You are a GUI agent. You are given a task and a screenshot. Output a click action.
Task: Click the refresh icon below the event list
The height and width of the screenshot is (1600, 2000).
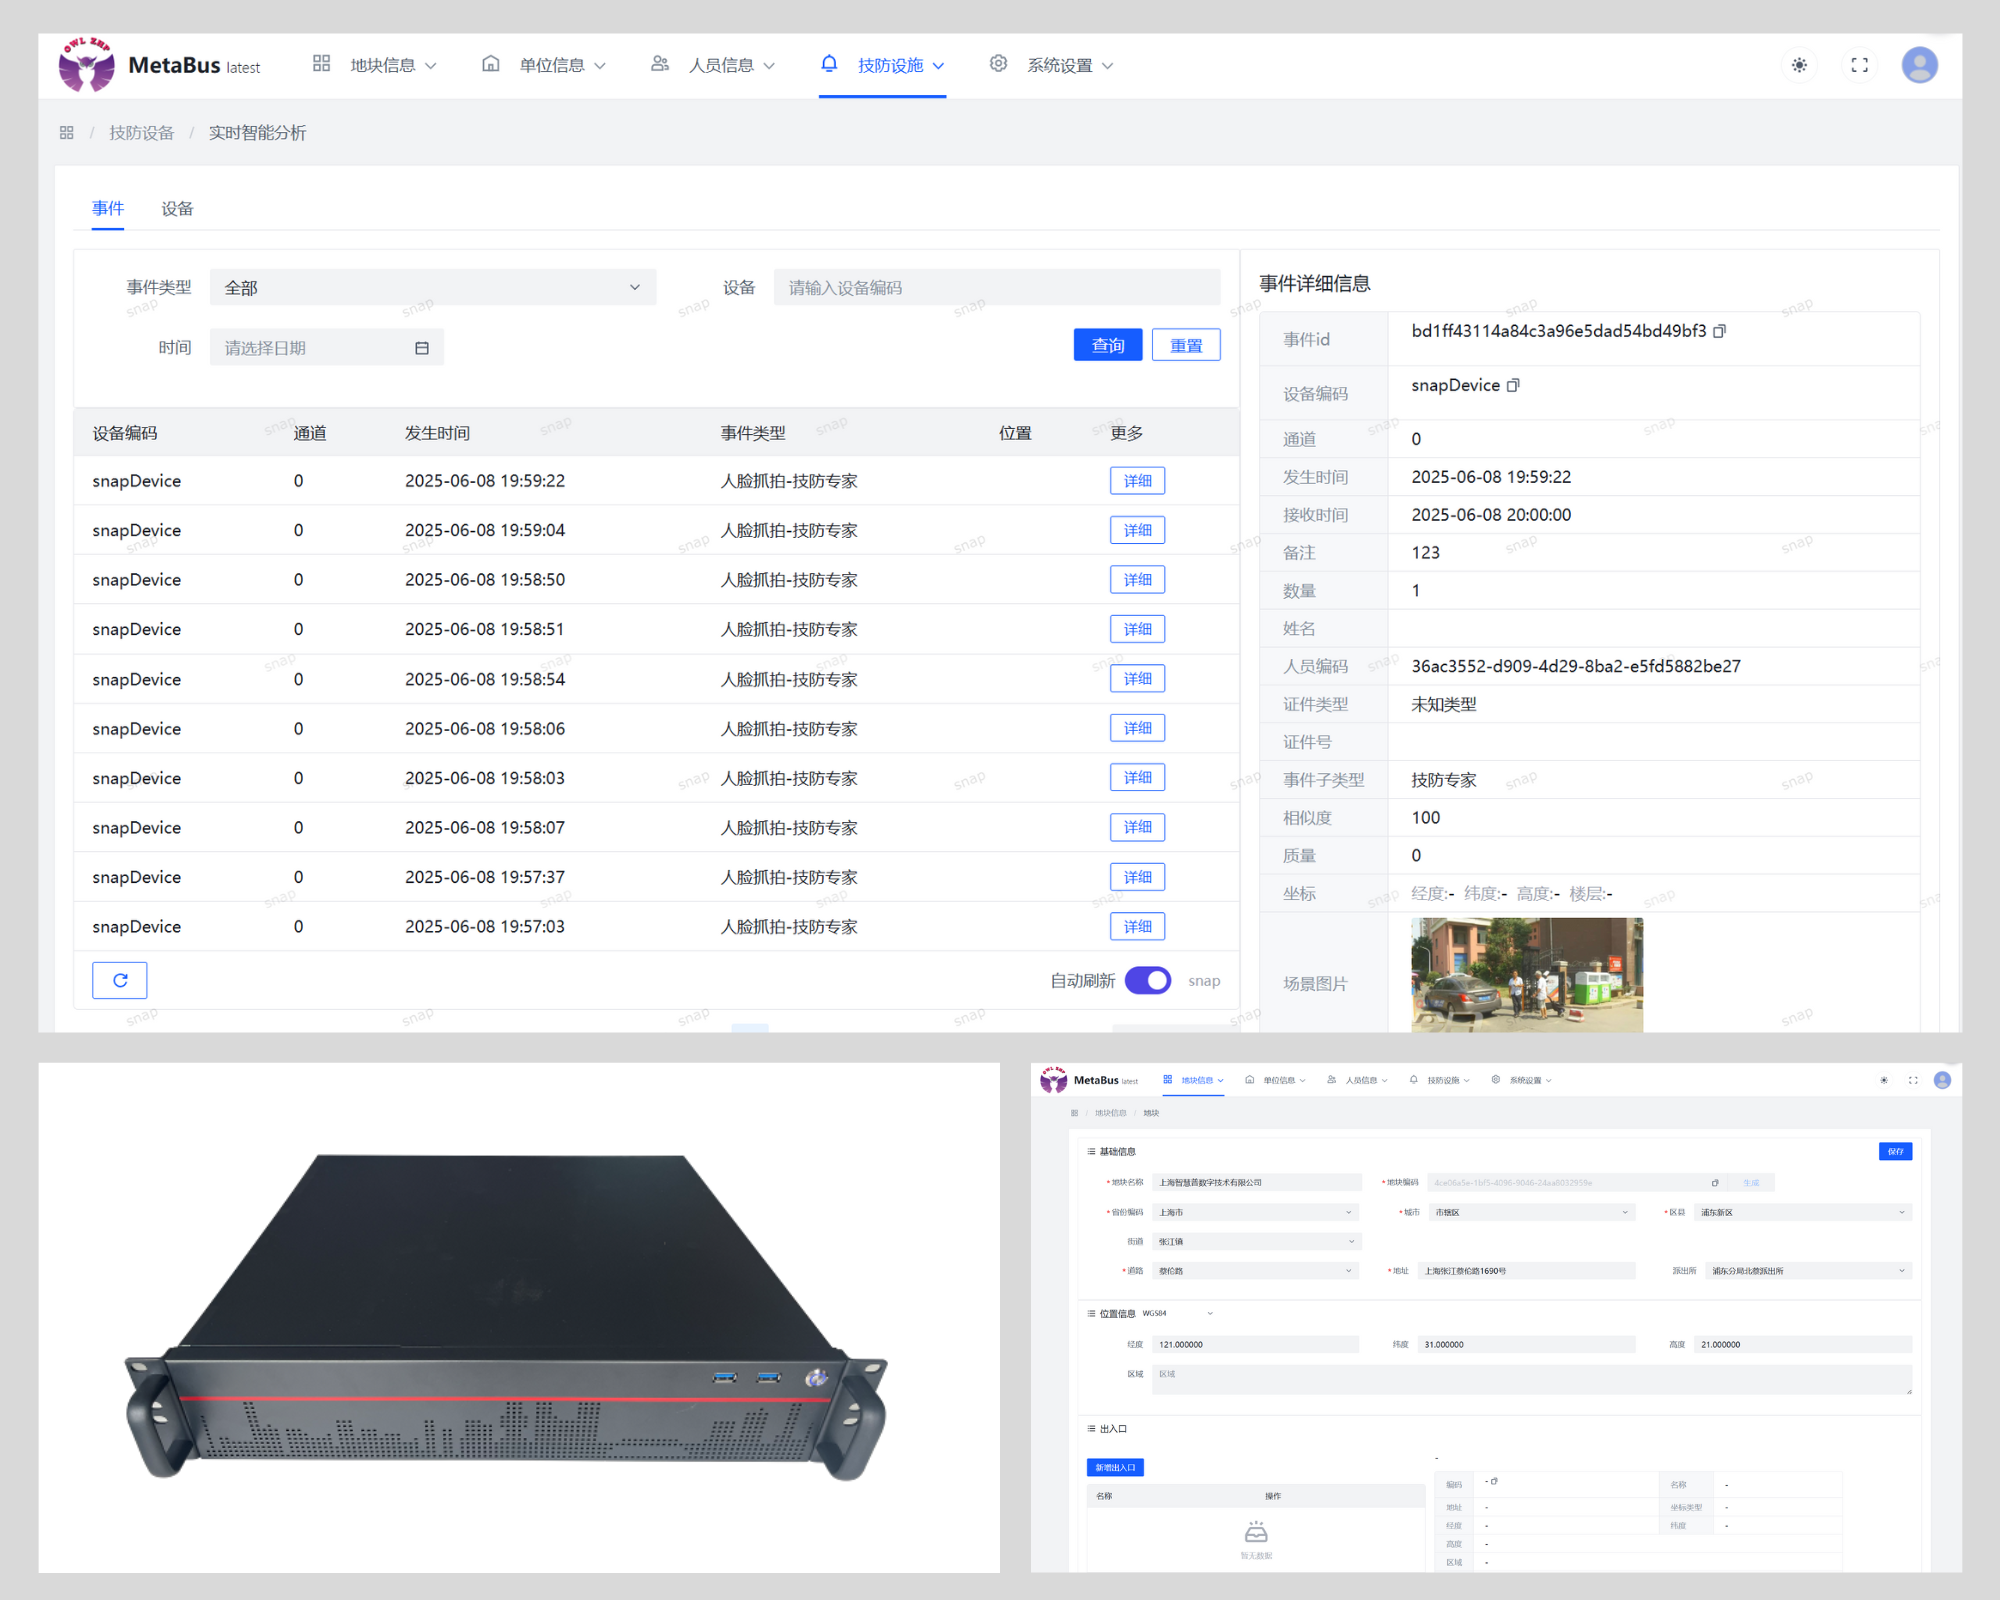pos(119,980)
